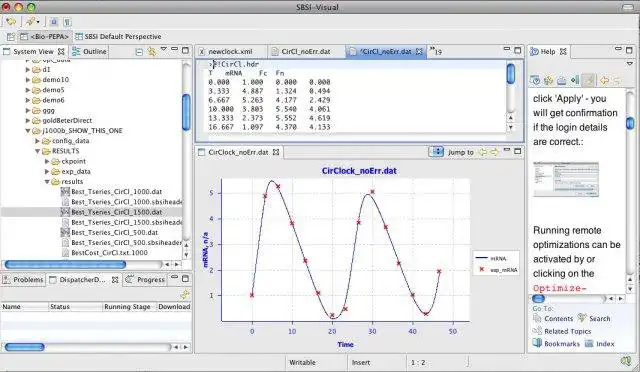Image resolution: width=640 pixels, height=372 pixels.
Task: Close the Help tab
Action: 563,51
